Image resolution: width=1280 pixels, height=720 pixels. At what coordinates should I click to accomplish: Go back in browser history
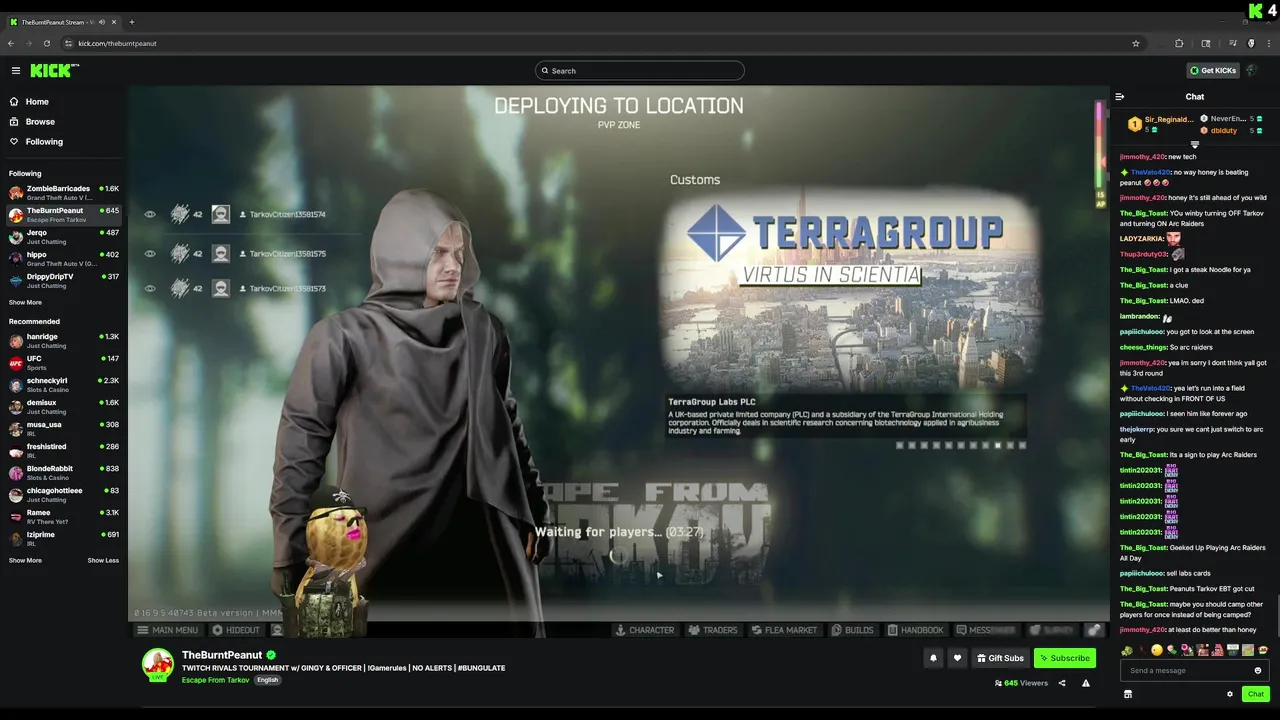coord(11,43)
